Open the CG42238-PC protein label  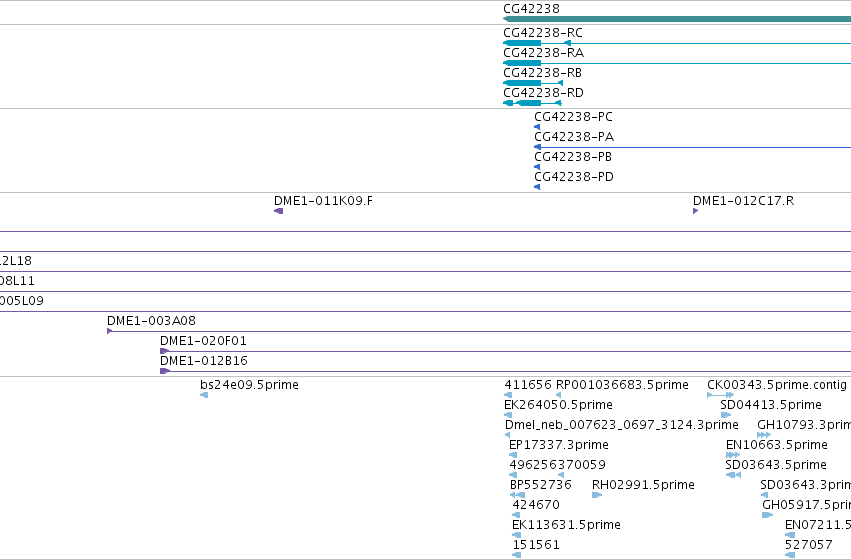pyautogui.click(x=574, y=117)
